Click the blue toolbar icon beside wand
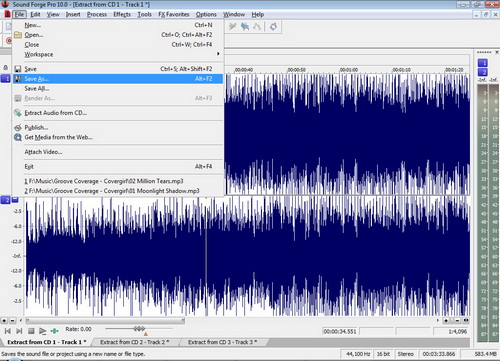This screenshot has width=500, height=361. [245, 26]
